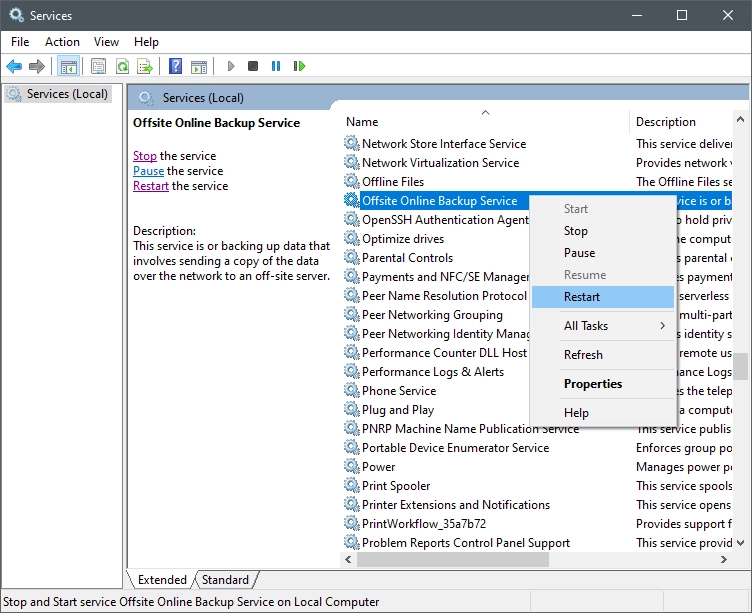The image size is (752, 613).
Task: Click the Forward arrow toolbar icon
Action: click(37, 66)
